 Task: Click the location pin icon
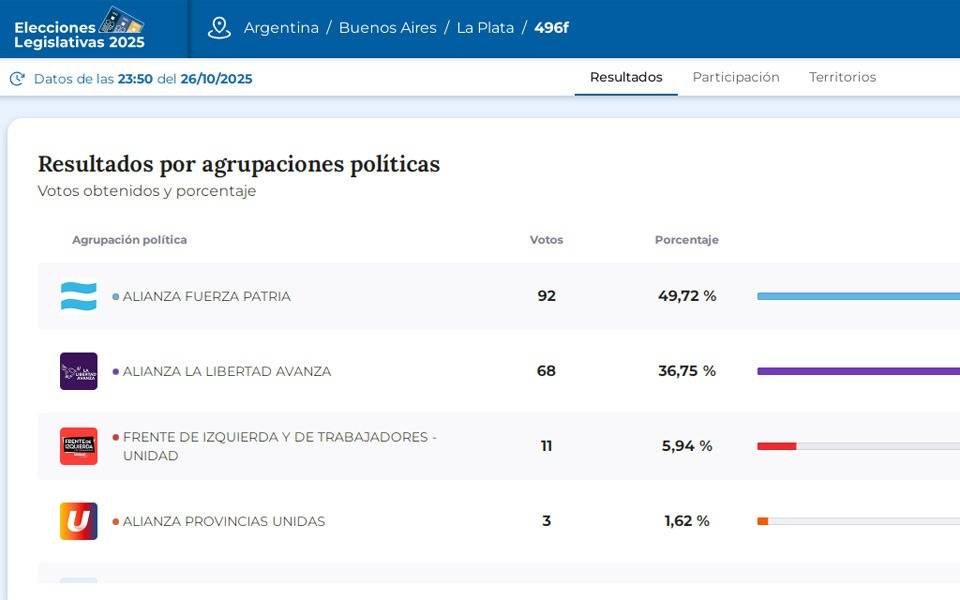click(x=219, y=28)
